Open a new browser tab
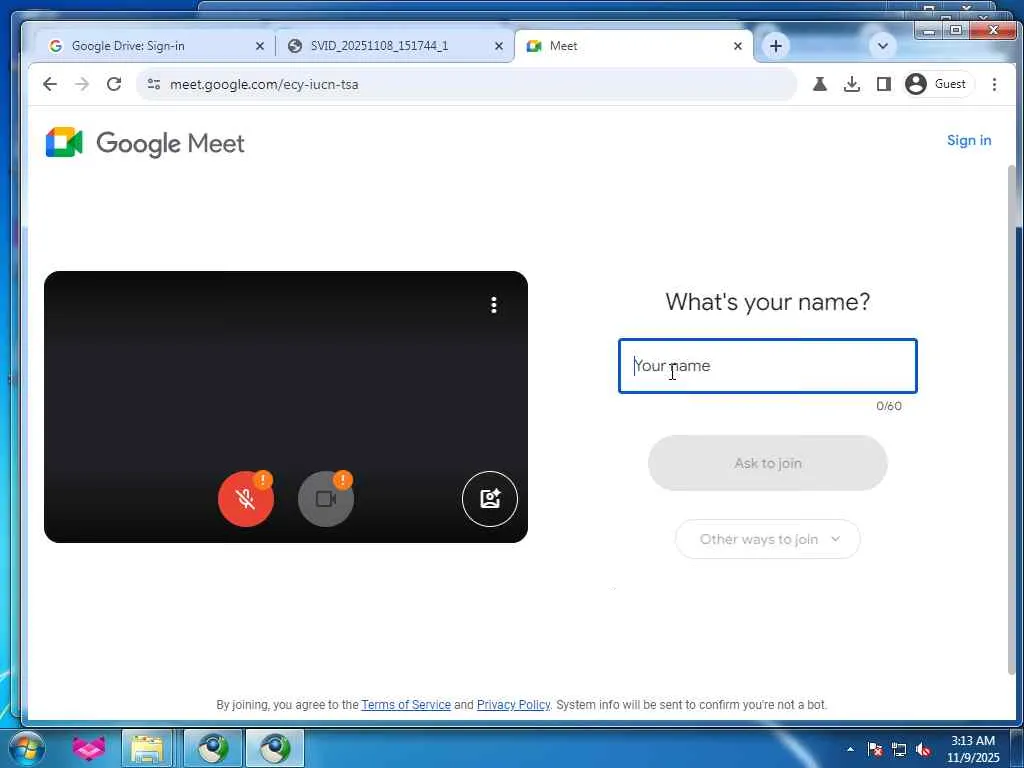 (x=775, y=46)
